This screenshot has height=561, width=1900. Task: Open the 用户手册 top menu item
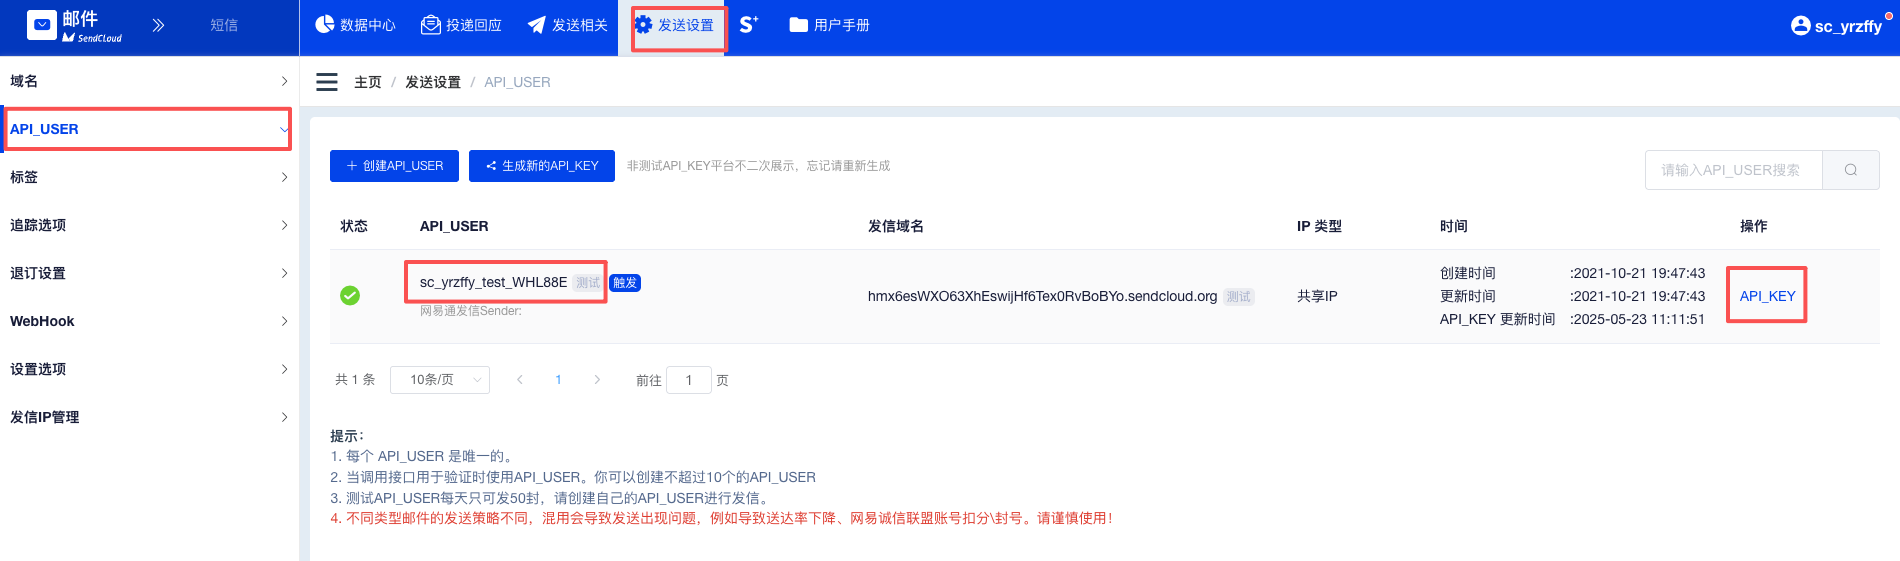[829, 25]
